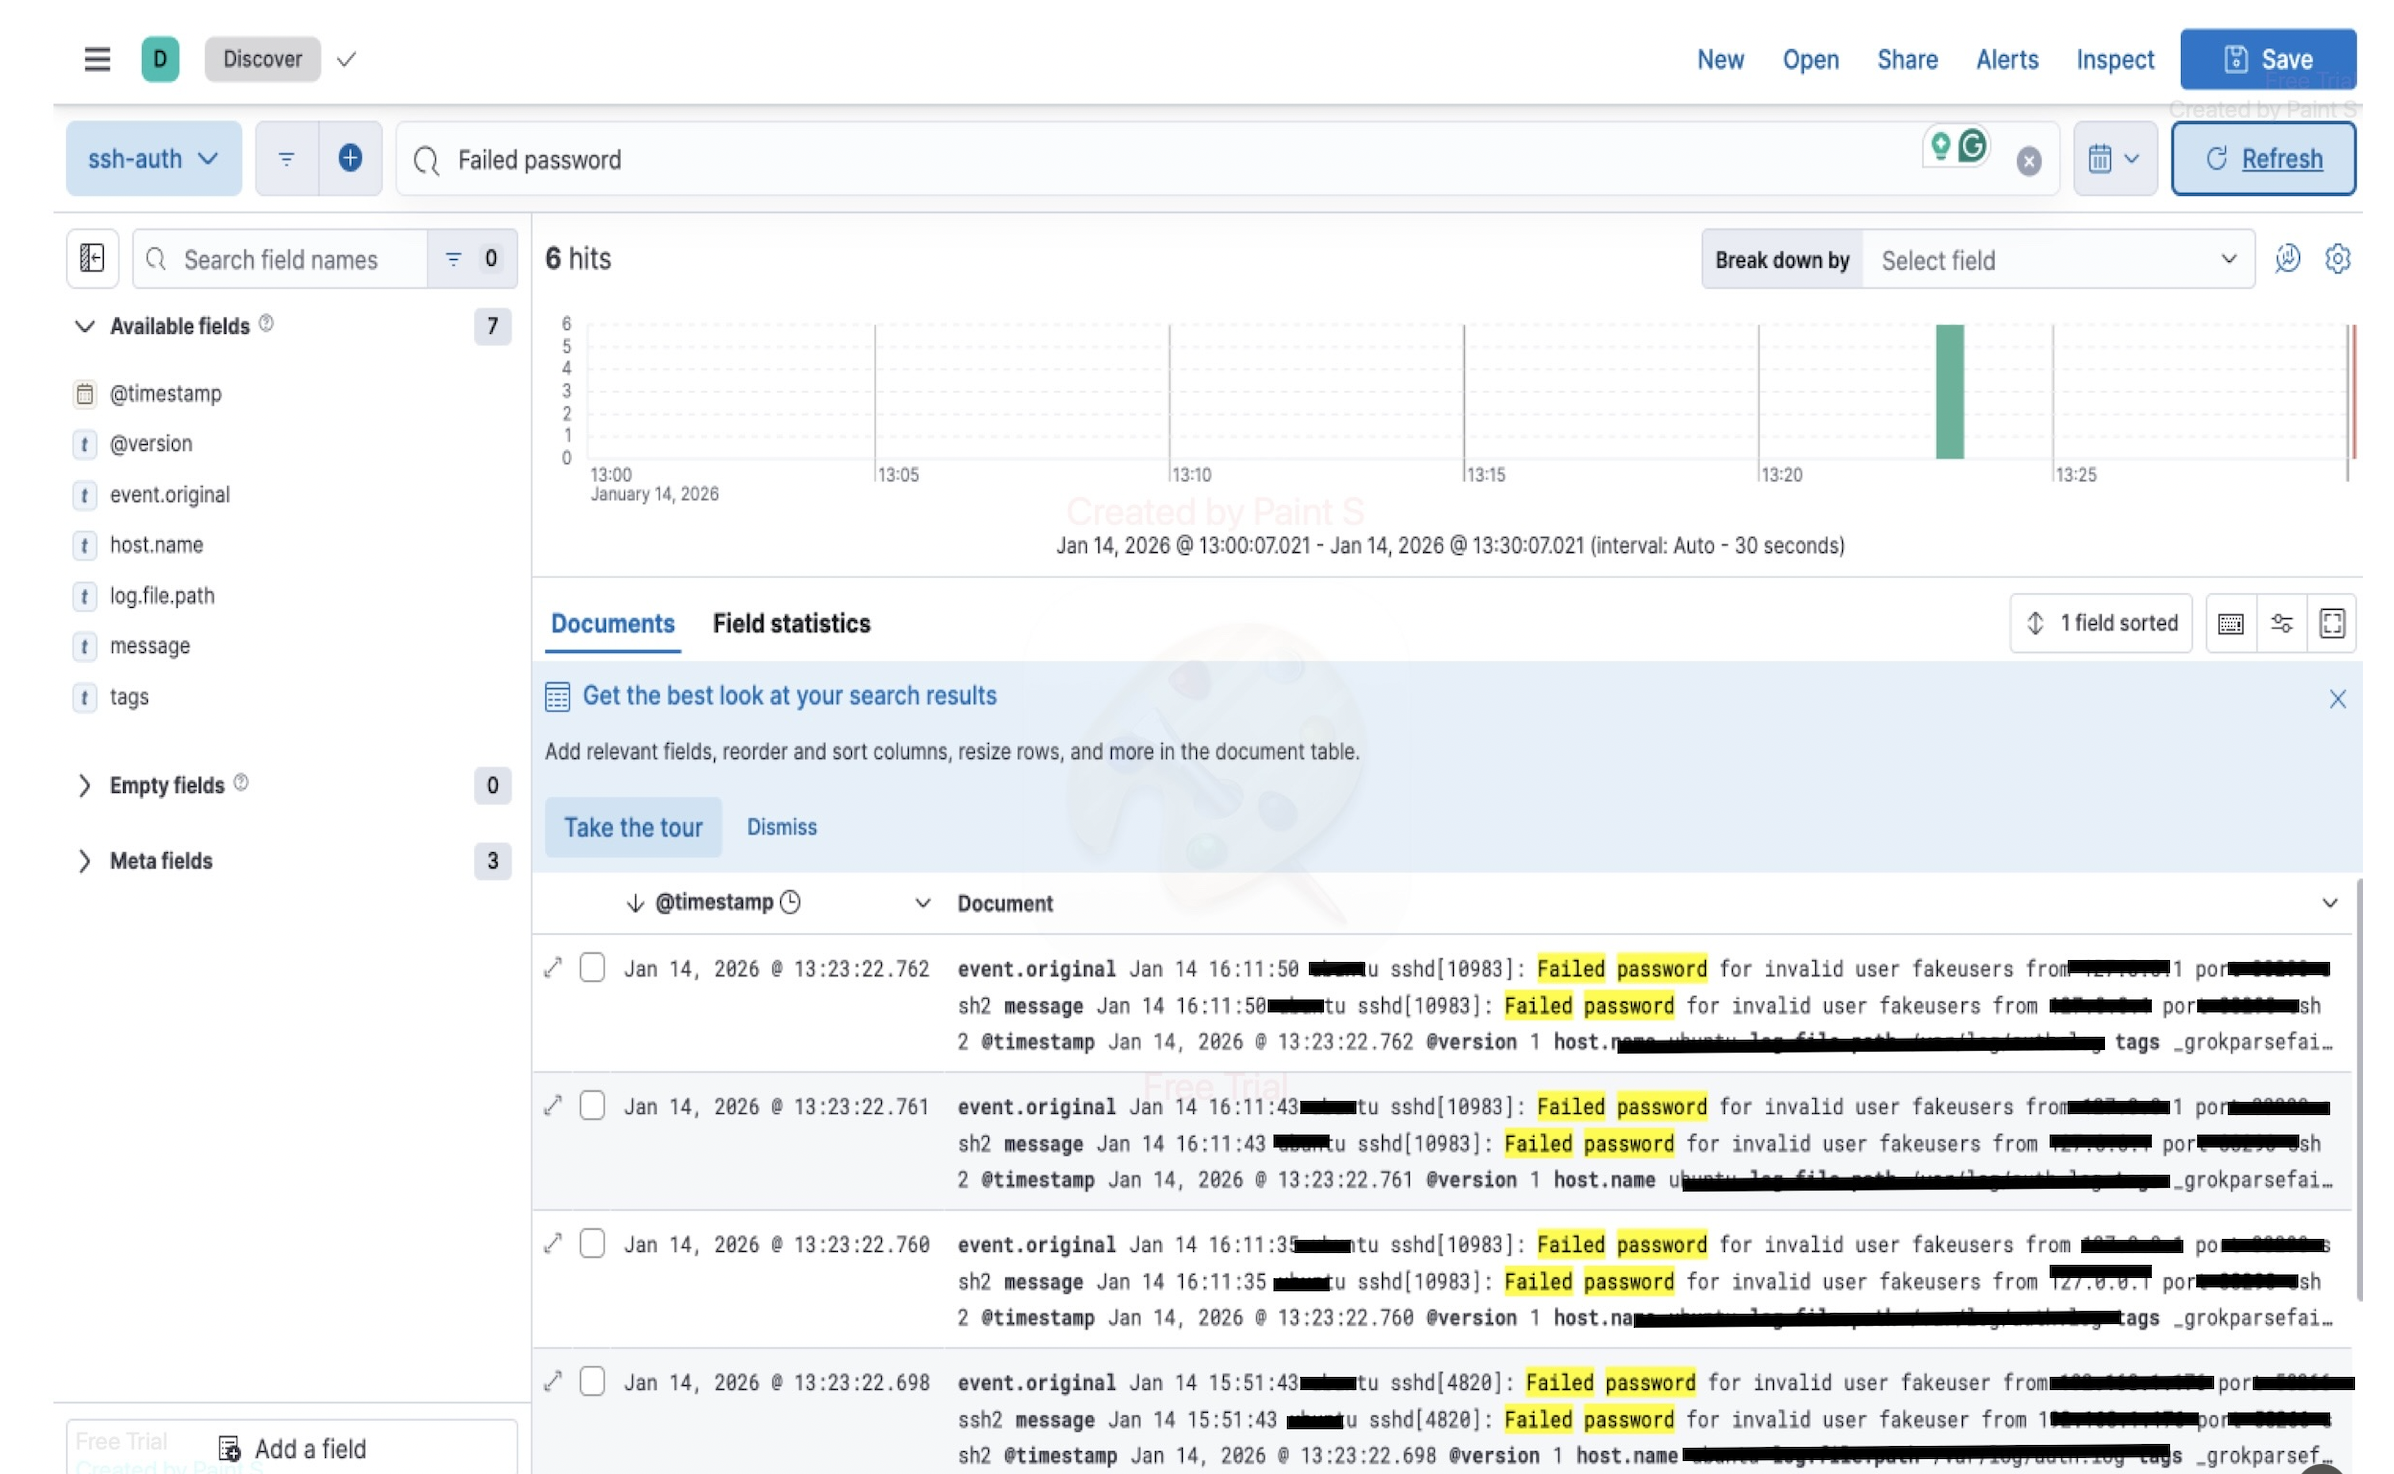Click Take the tour
This screenshot has height=1474, width=2394.
tap(633, 828)
